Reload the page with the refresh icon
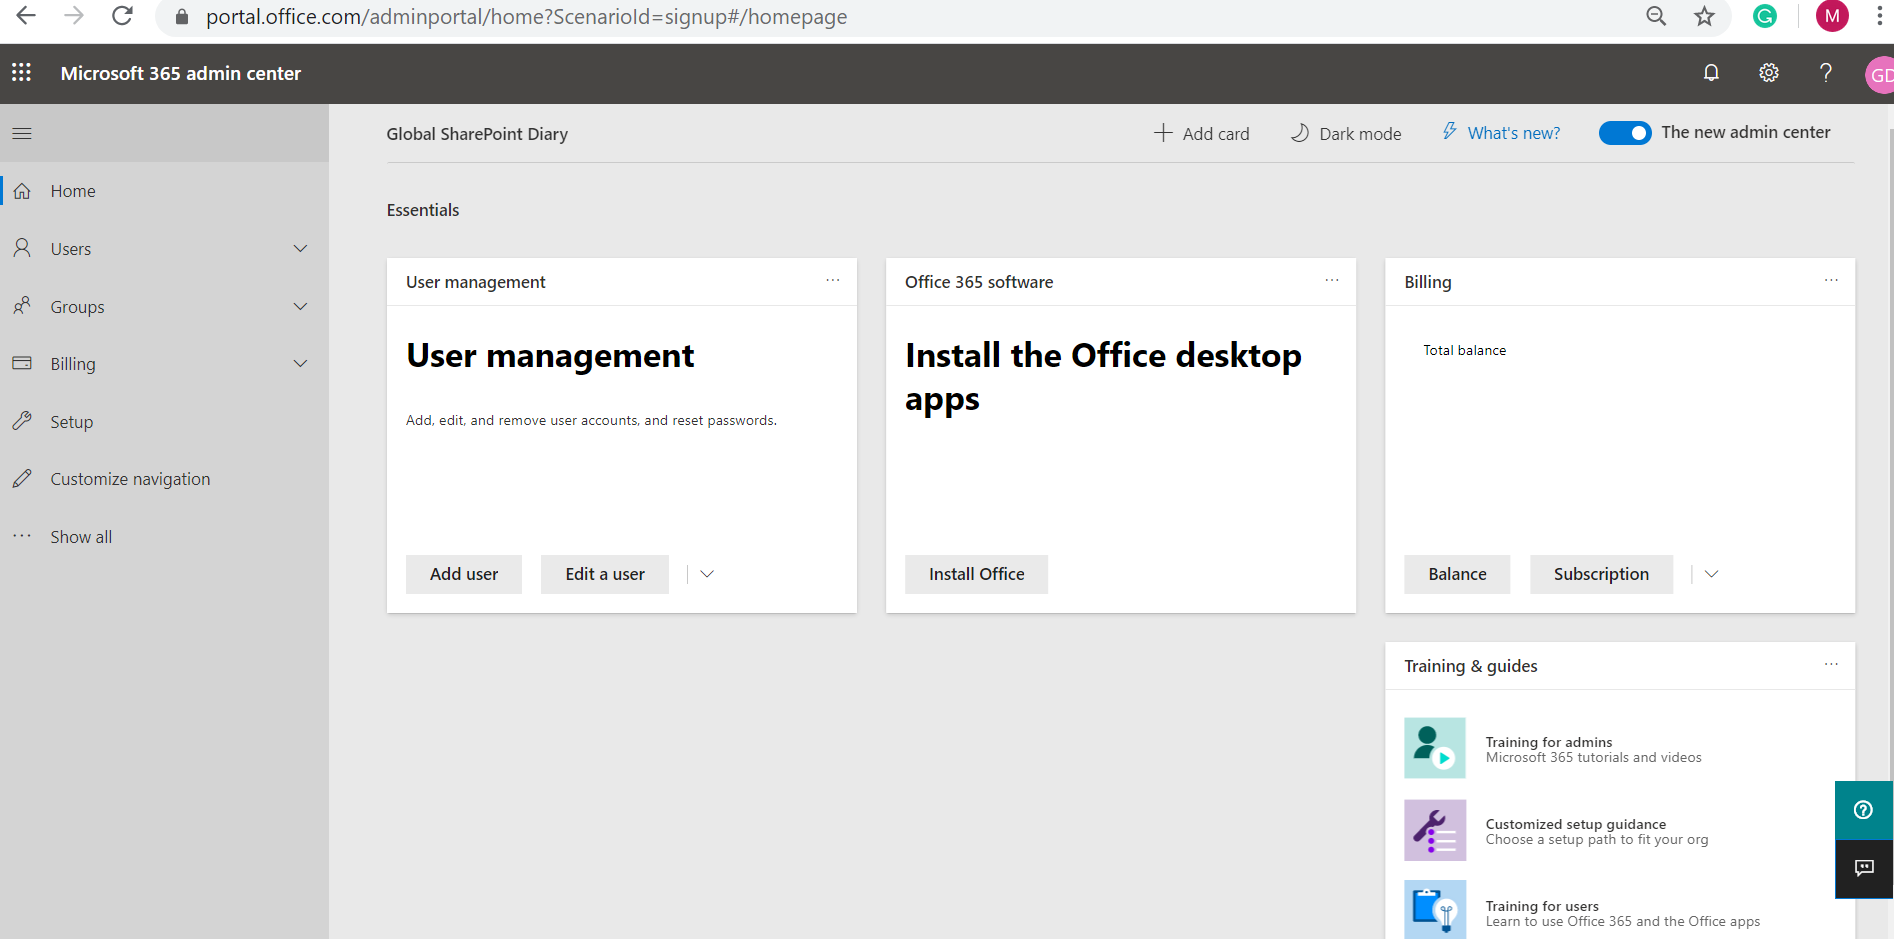 pos(122,16)
